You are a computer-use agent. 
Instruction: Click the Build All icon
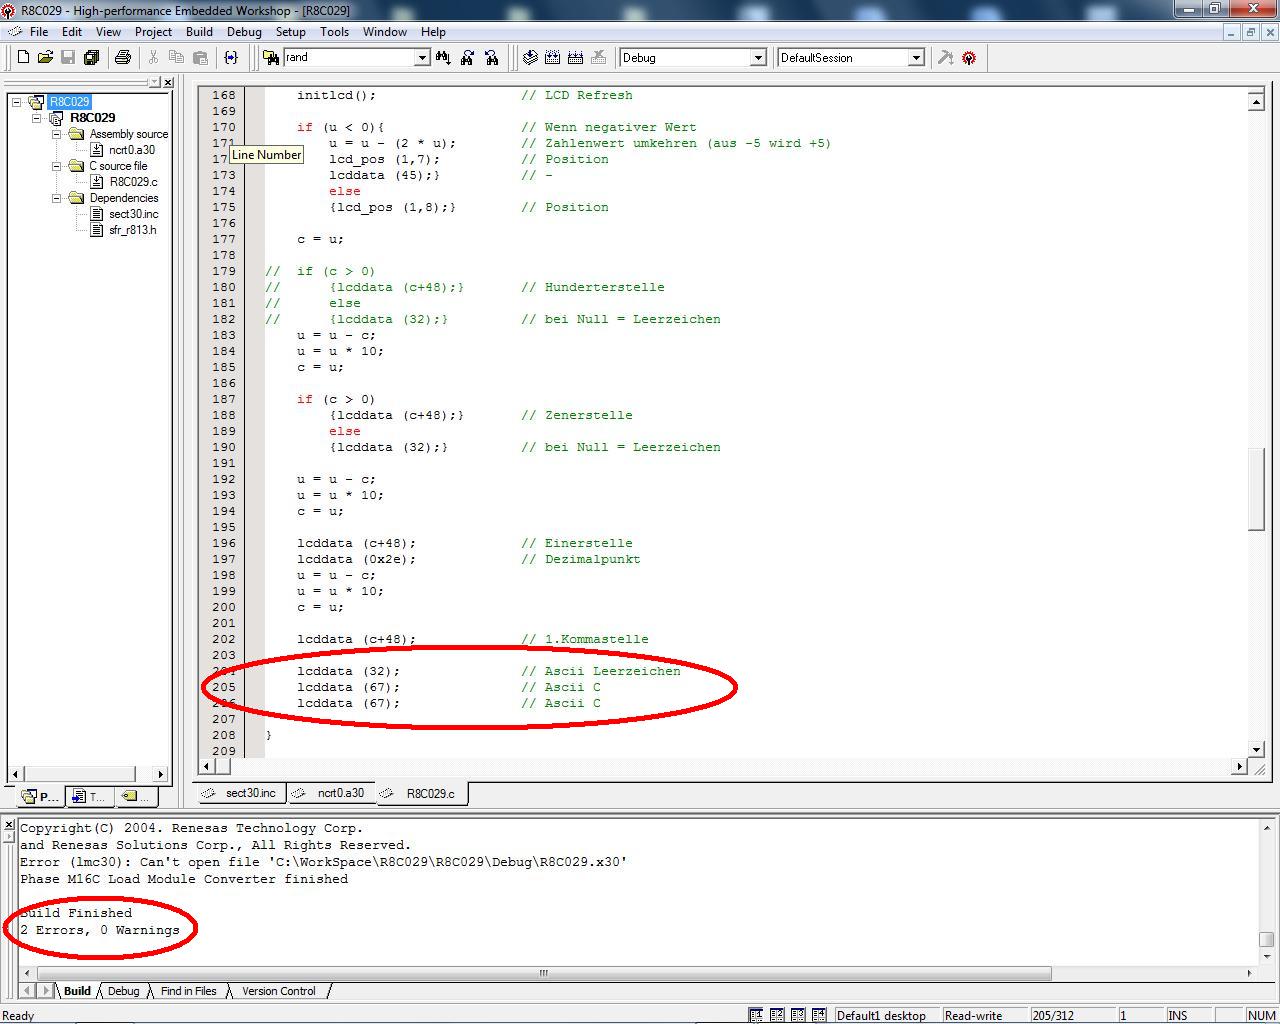(x=576, y=58)
